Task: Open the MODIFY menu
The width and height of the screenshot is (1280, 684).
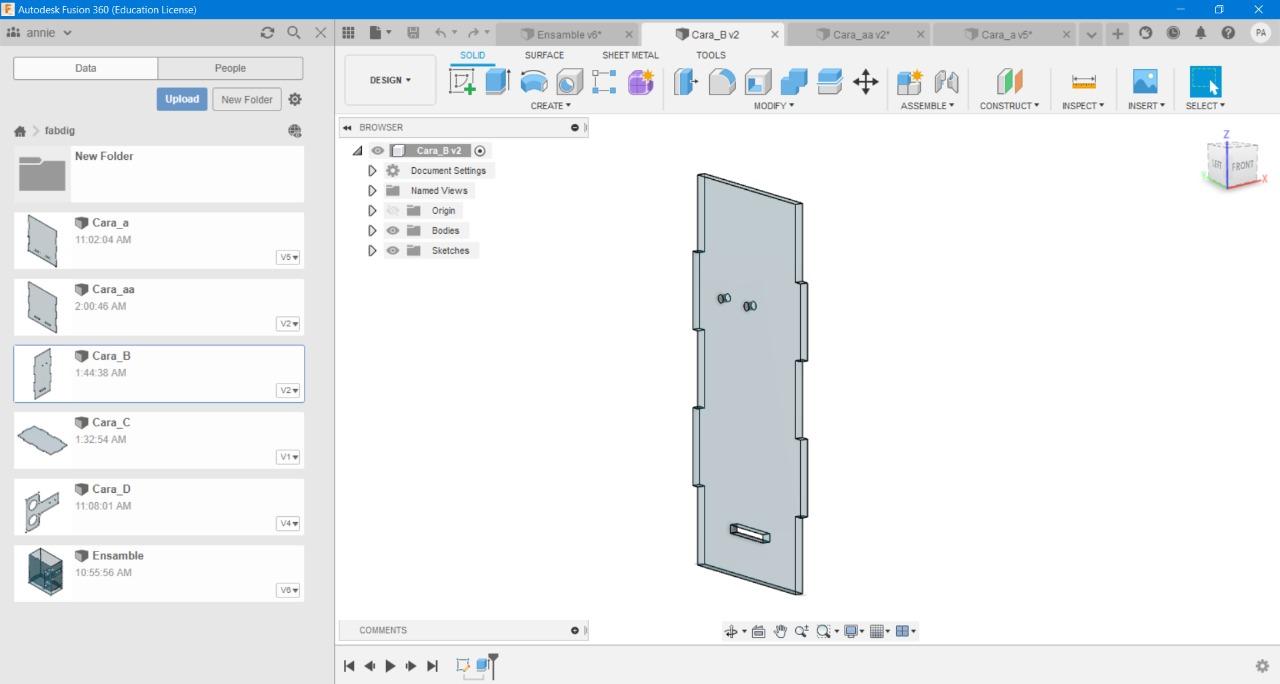Action: [774, 105]
